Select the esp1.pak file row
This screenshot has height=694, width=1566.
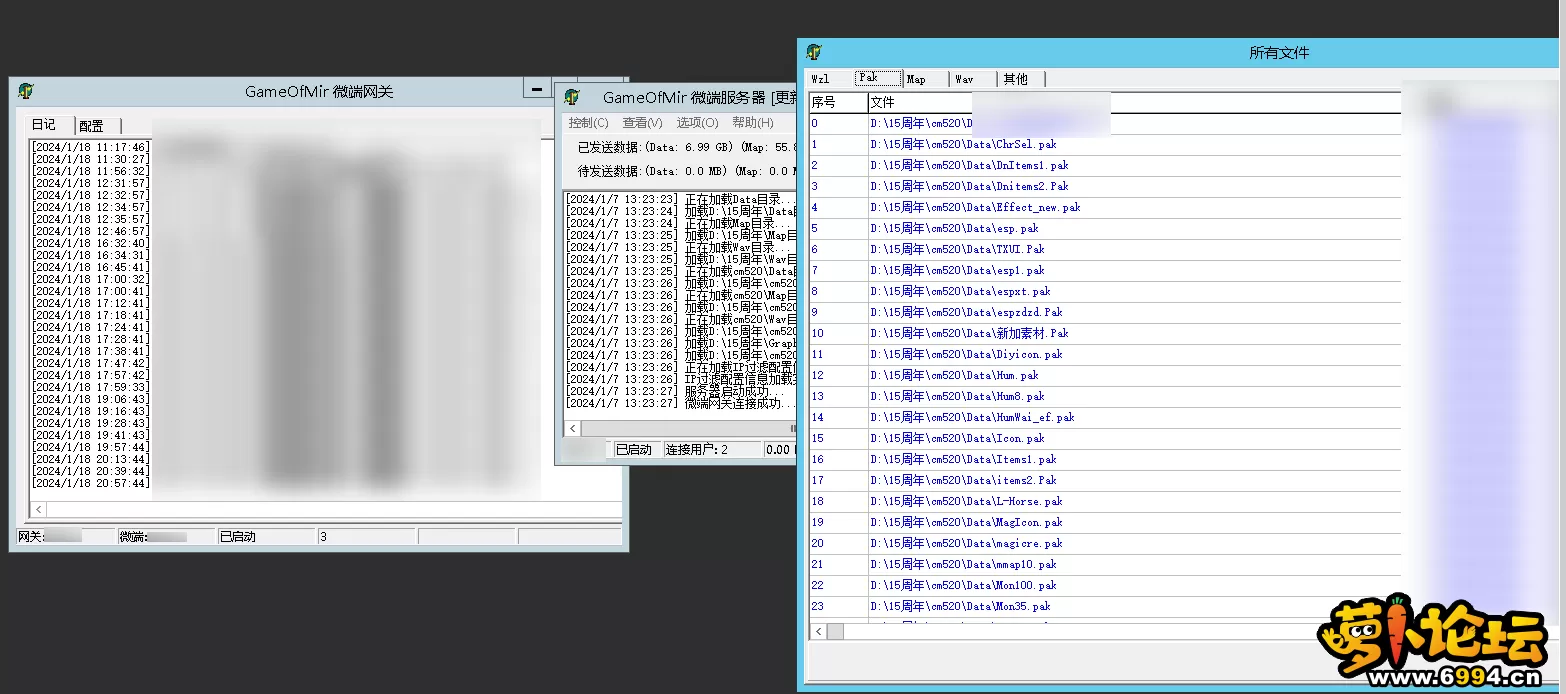click(1105, 271)
